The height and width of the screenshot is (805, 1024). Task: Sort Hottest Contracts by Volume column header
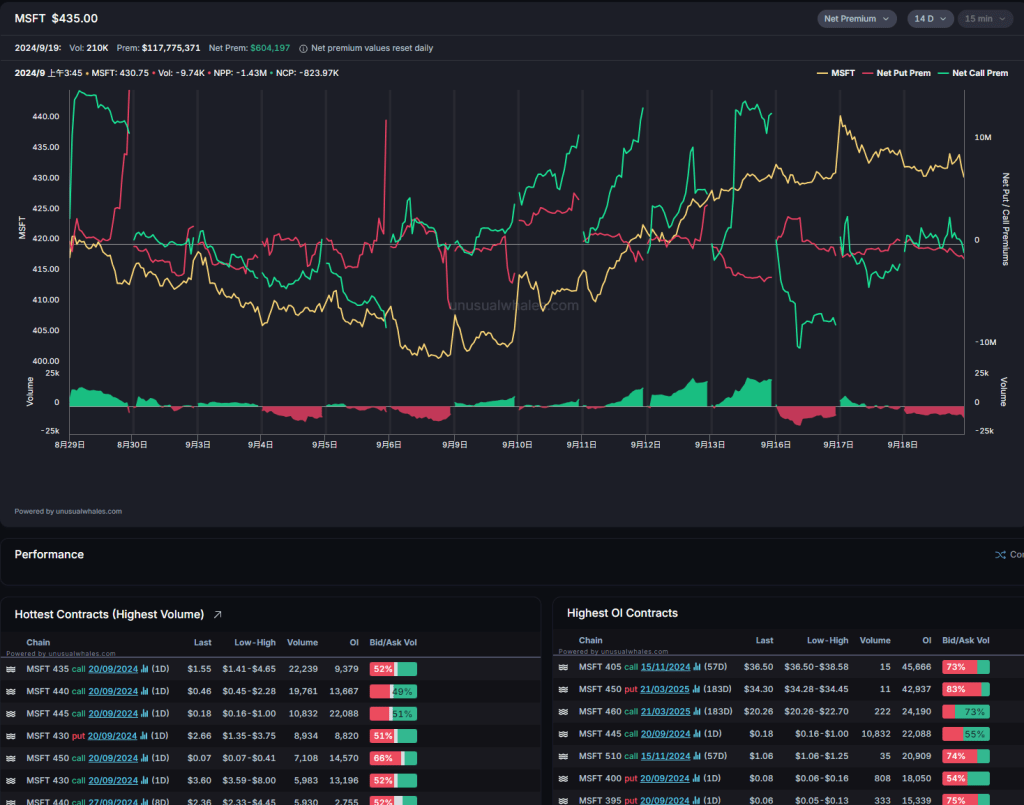pyautogui.click(x=302, y=643)
